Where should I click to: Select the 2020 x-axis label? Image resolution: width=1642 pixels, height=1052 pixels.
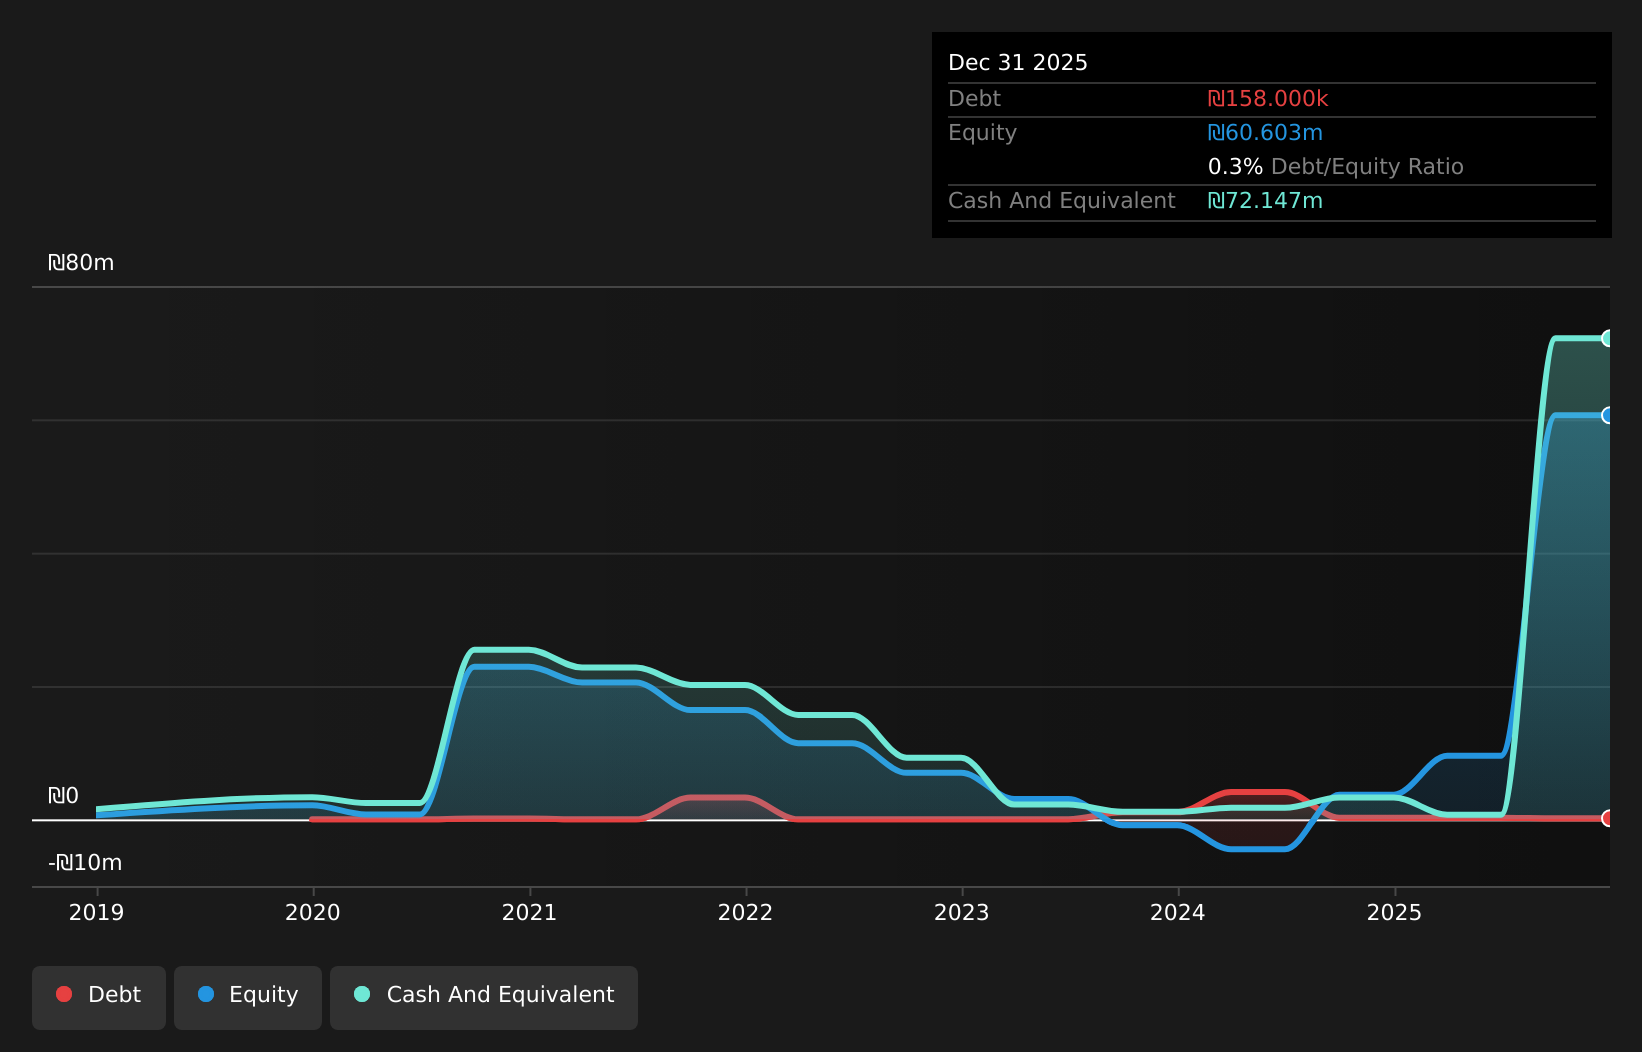coord(313,912)
